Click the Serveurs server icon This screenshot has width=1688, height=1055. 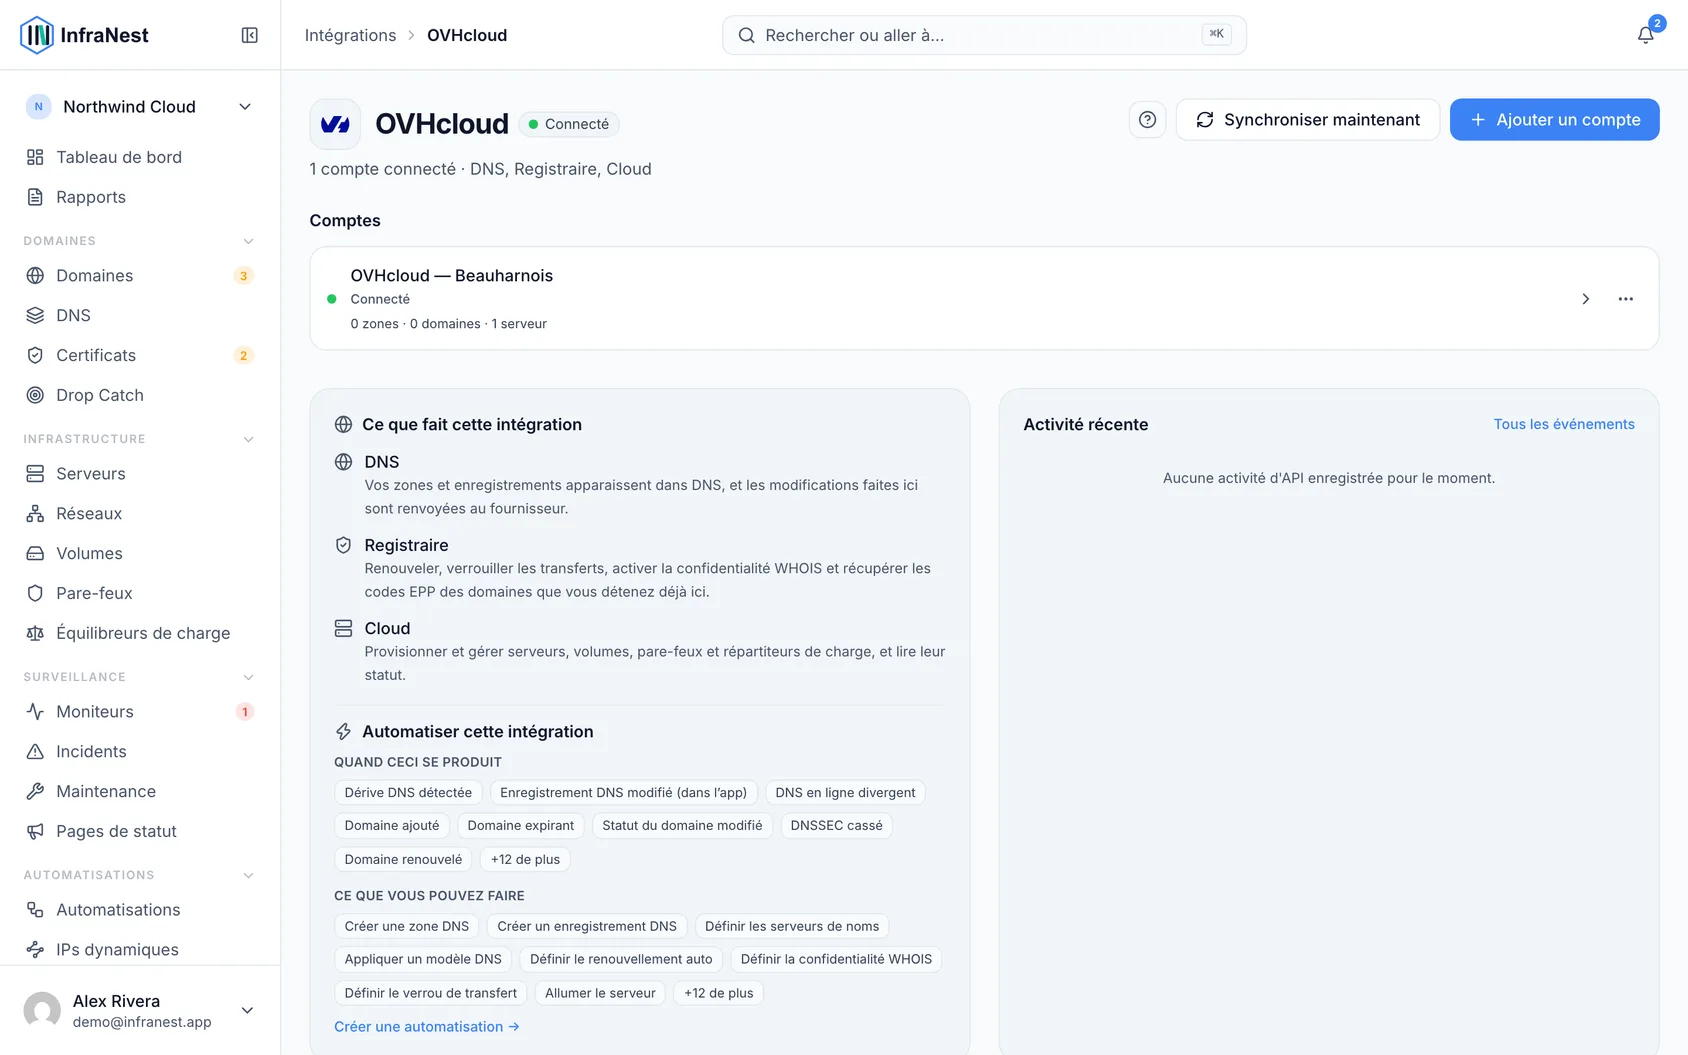[x=35, y=473]
